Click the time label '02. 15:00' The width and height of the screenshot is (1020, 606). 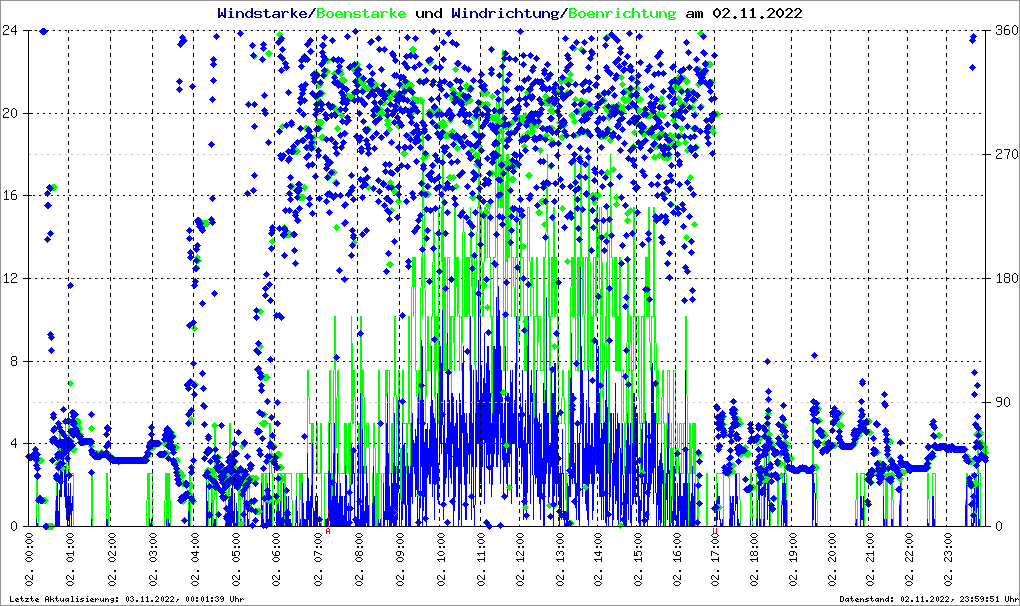click(x=638, y=559)
